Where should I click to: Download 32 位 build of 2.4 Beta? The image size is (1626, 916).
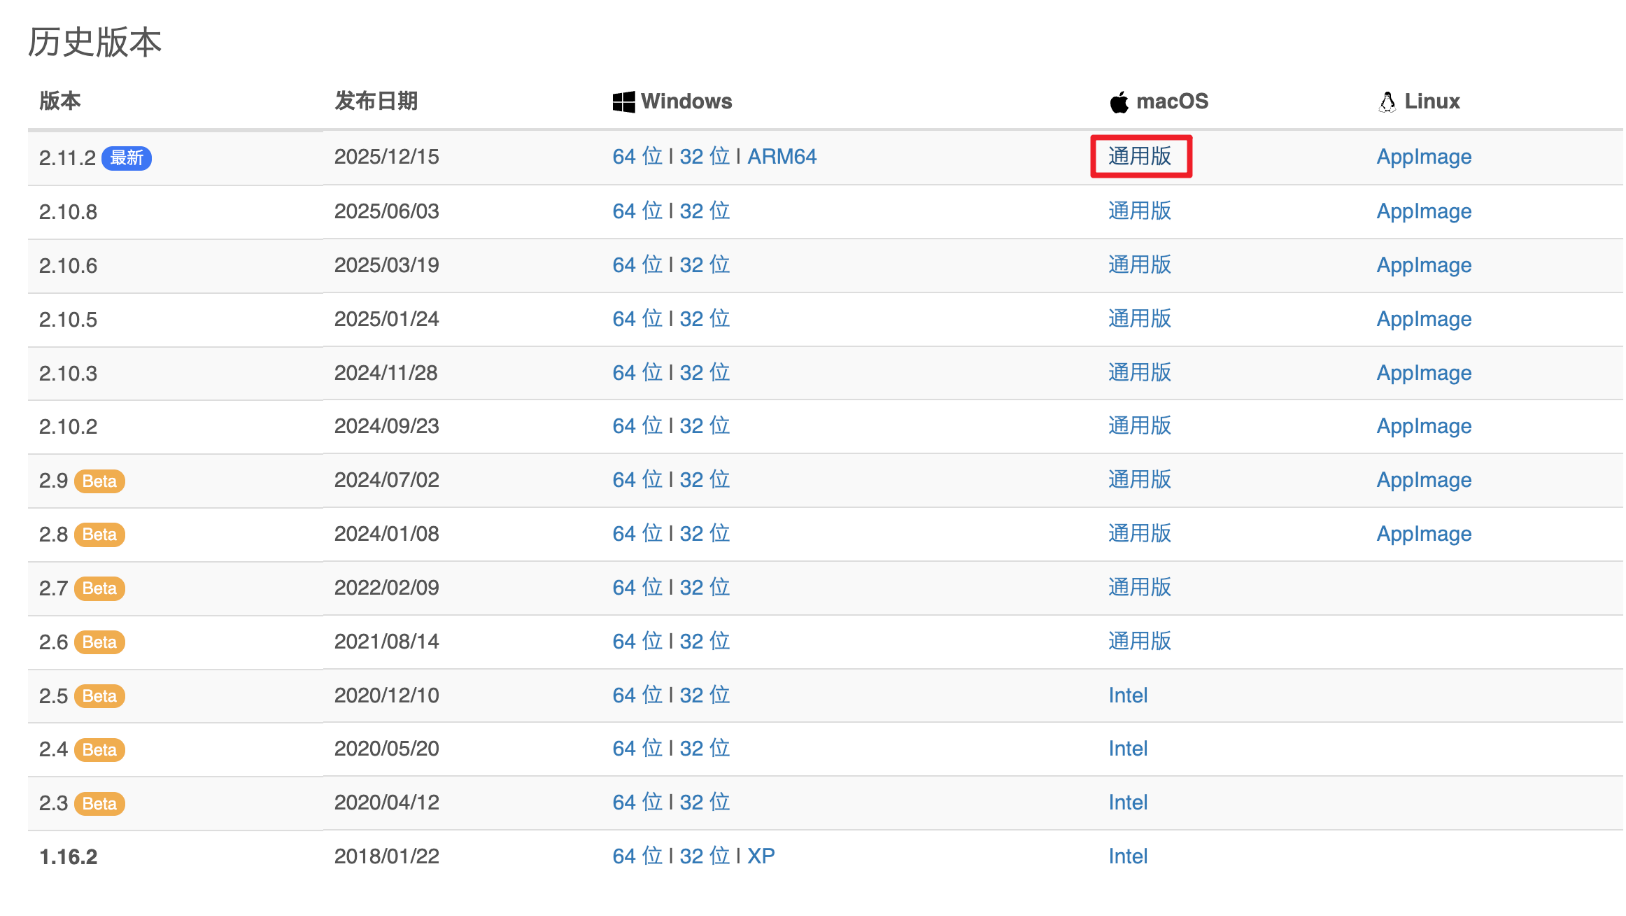click(705, 749)
